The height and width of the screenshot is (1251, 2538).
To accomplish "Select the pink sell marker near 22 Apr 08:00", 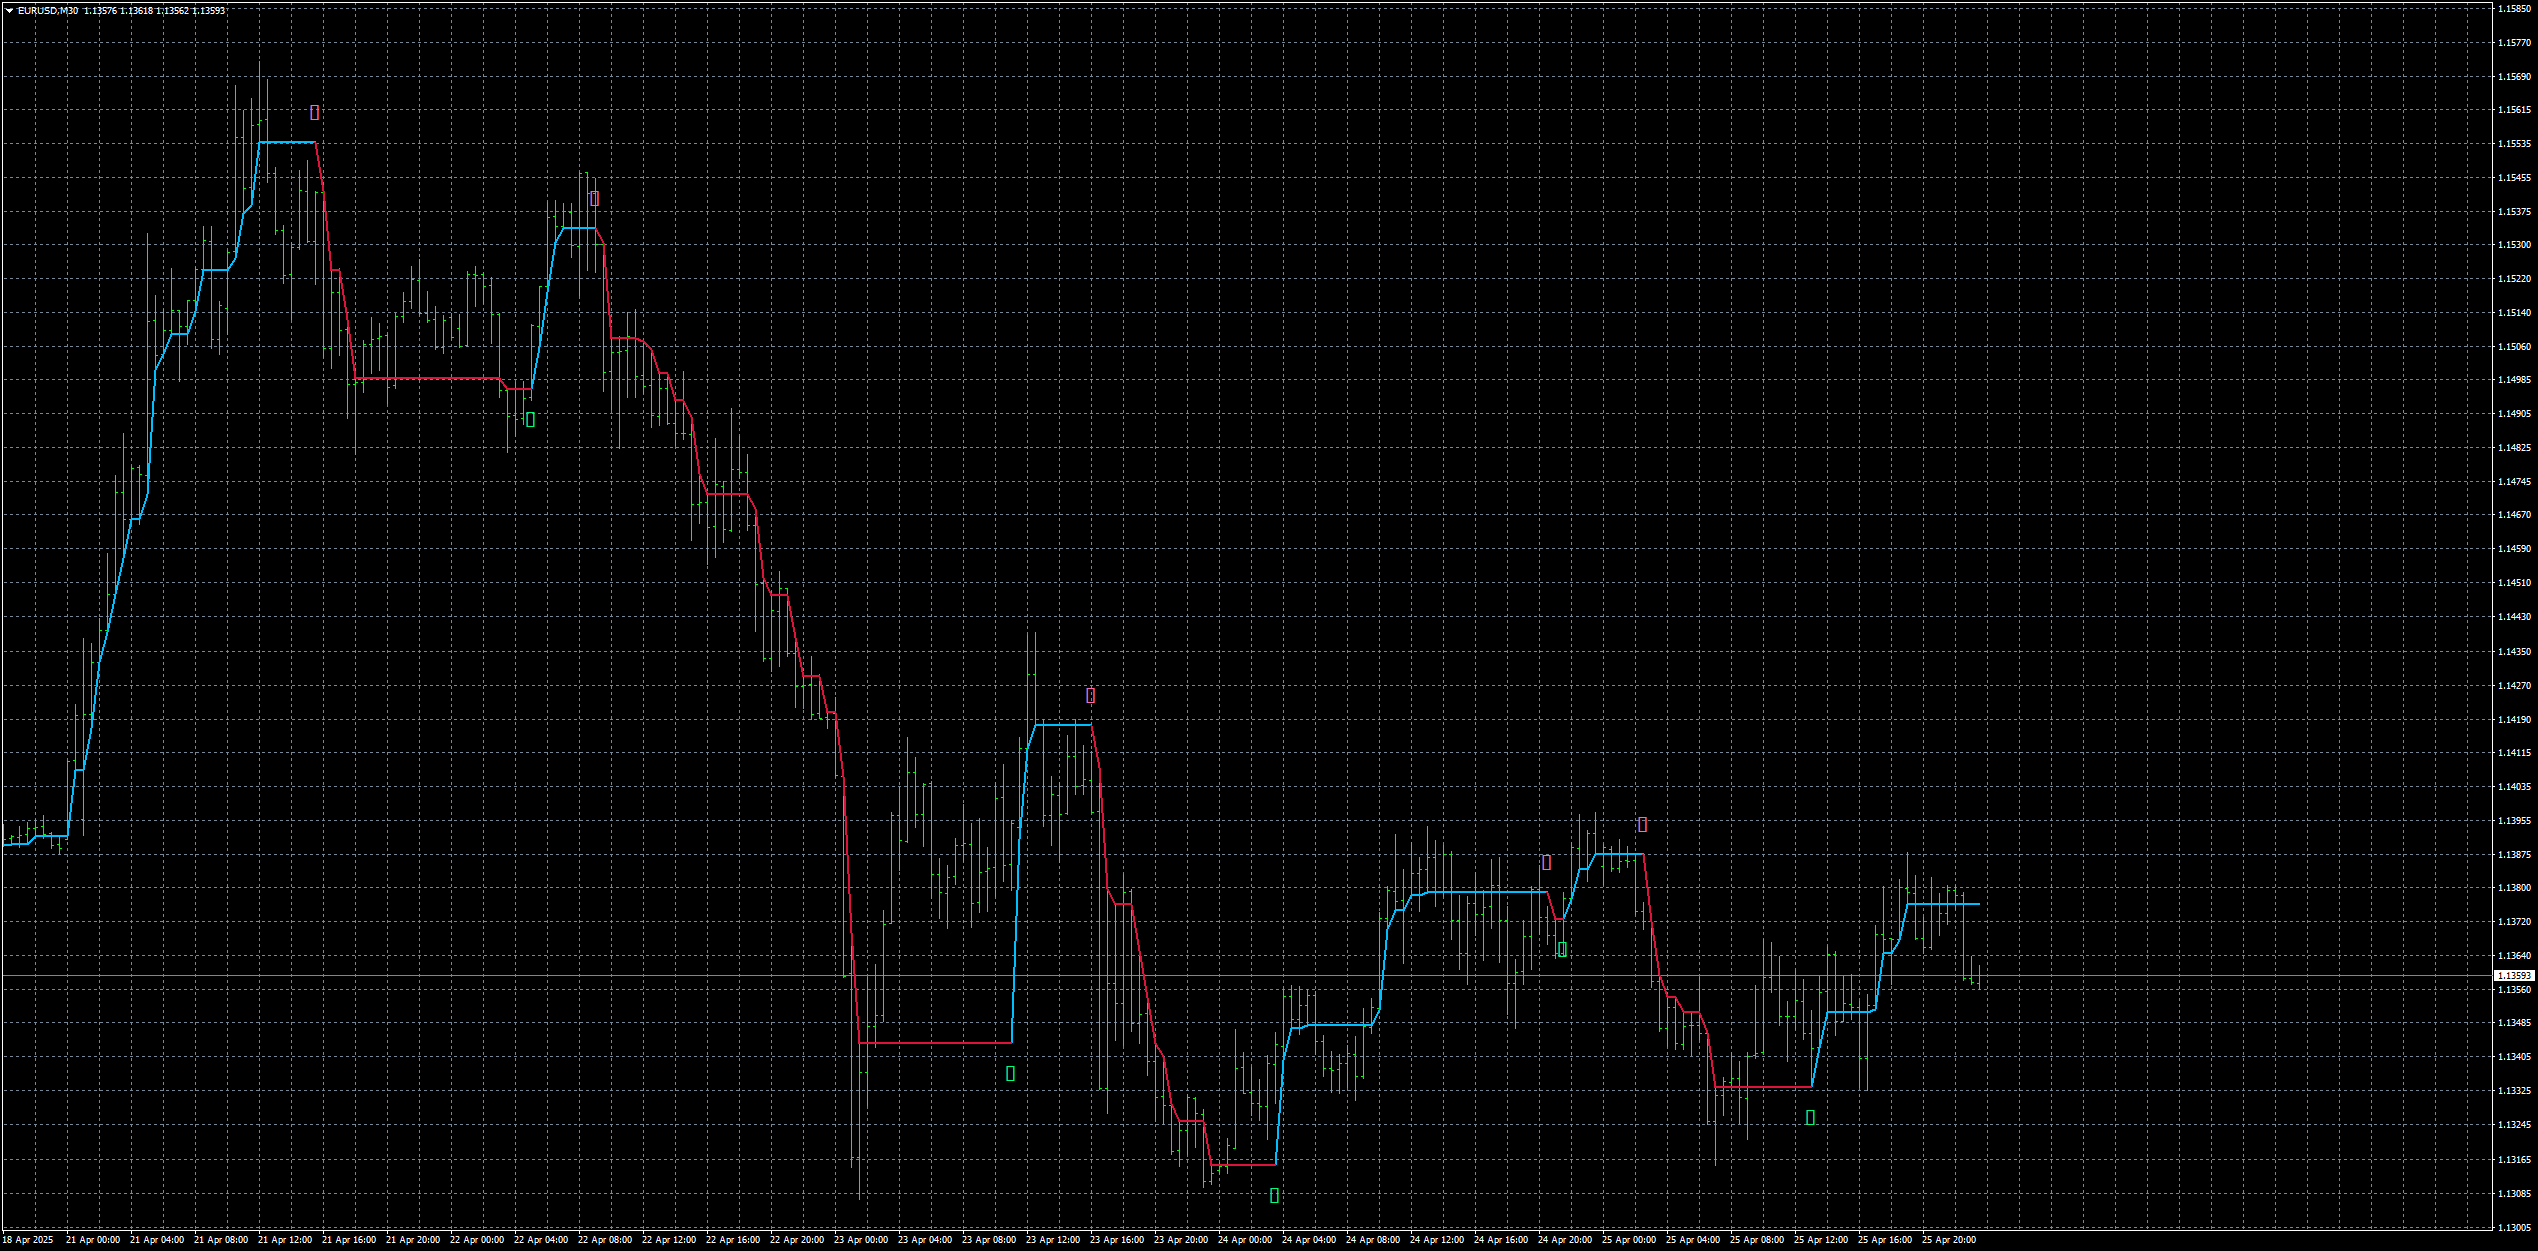I will point(594,199).
